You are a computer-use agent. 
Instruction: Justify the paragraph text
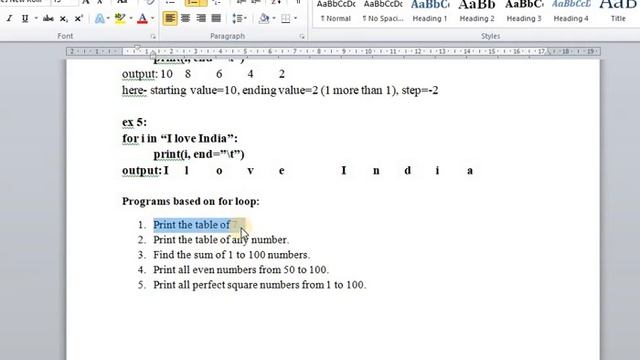(x=216, y=18)
